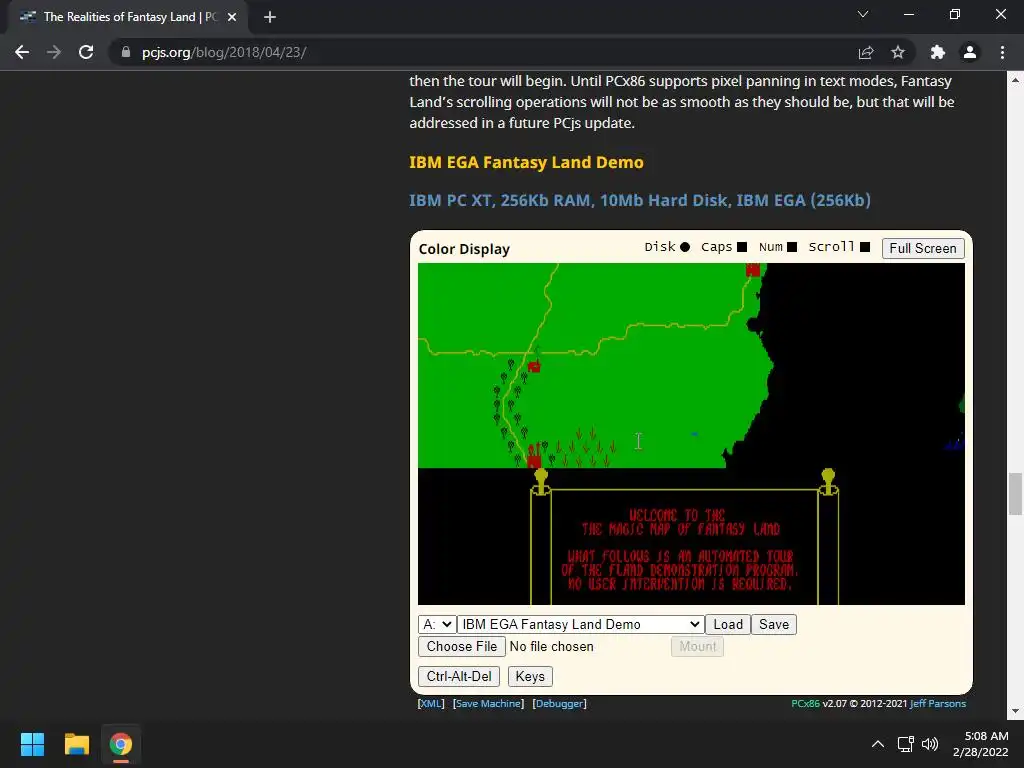1024x768 pixels.
Task: Open a new browser tab
Action: pyautogui.click(x=270, y=17)
